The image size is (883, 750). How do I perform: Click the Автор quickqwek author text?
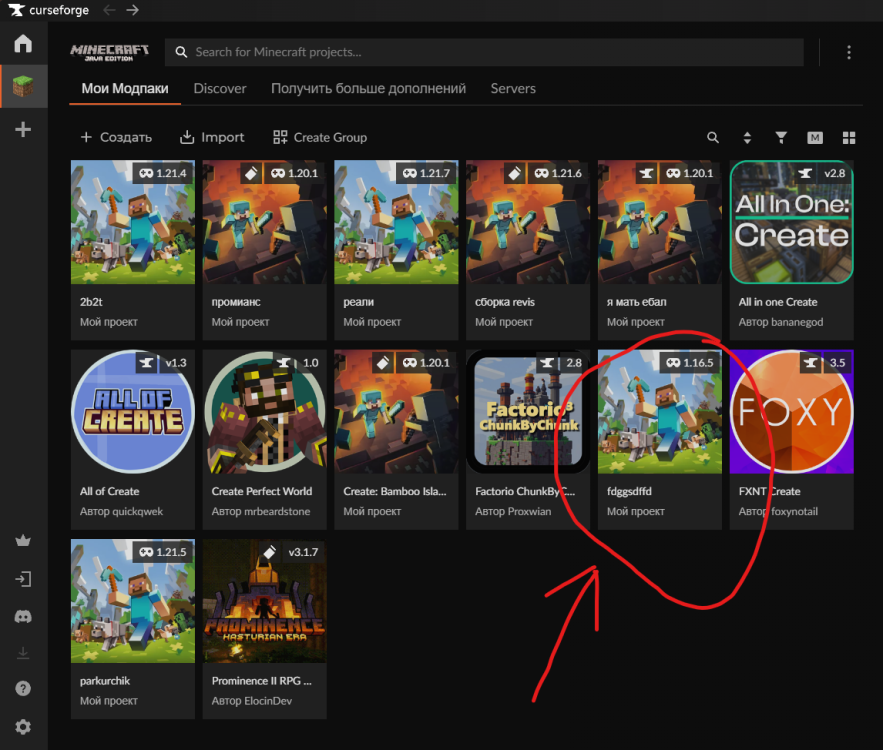[121, 511]
